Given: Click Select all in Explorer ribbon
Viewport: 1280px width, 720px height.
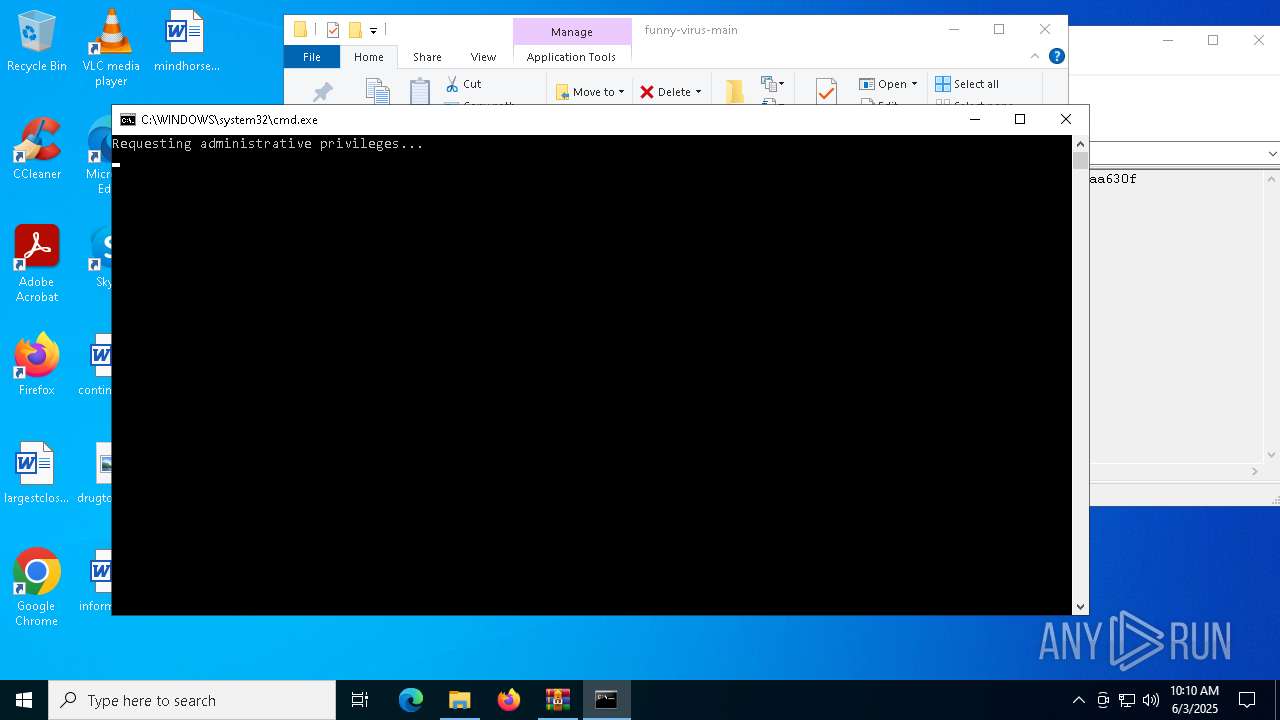Looking at the screenshot, I should point(967,84).
